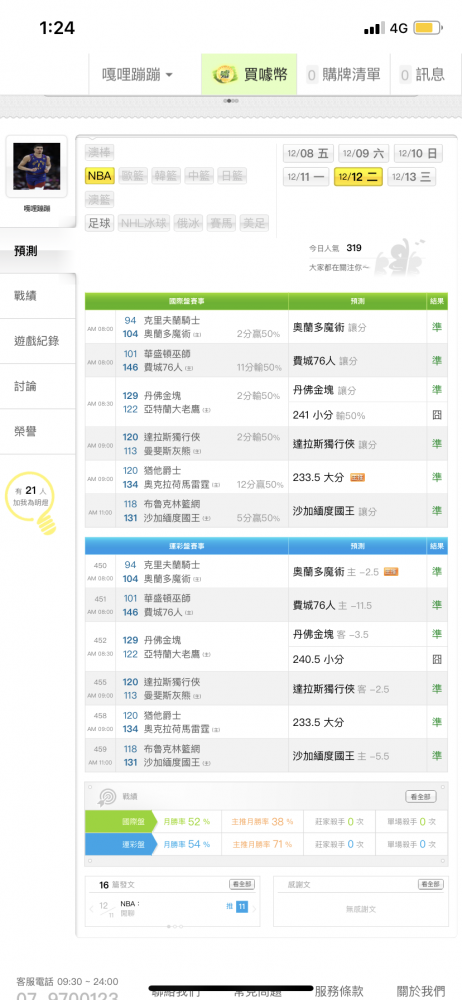Click the 費城76人 讓分 prediction
This screenshot has height=1000, width=462.
coord(325,360)
